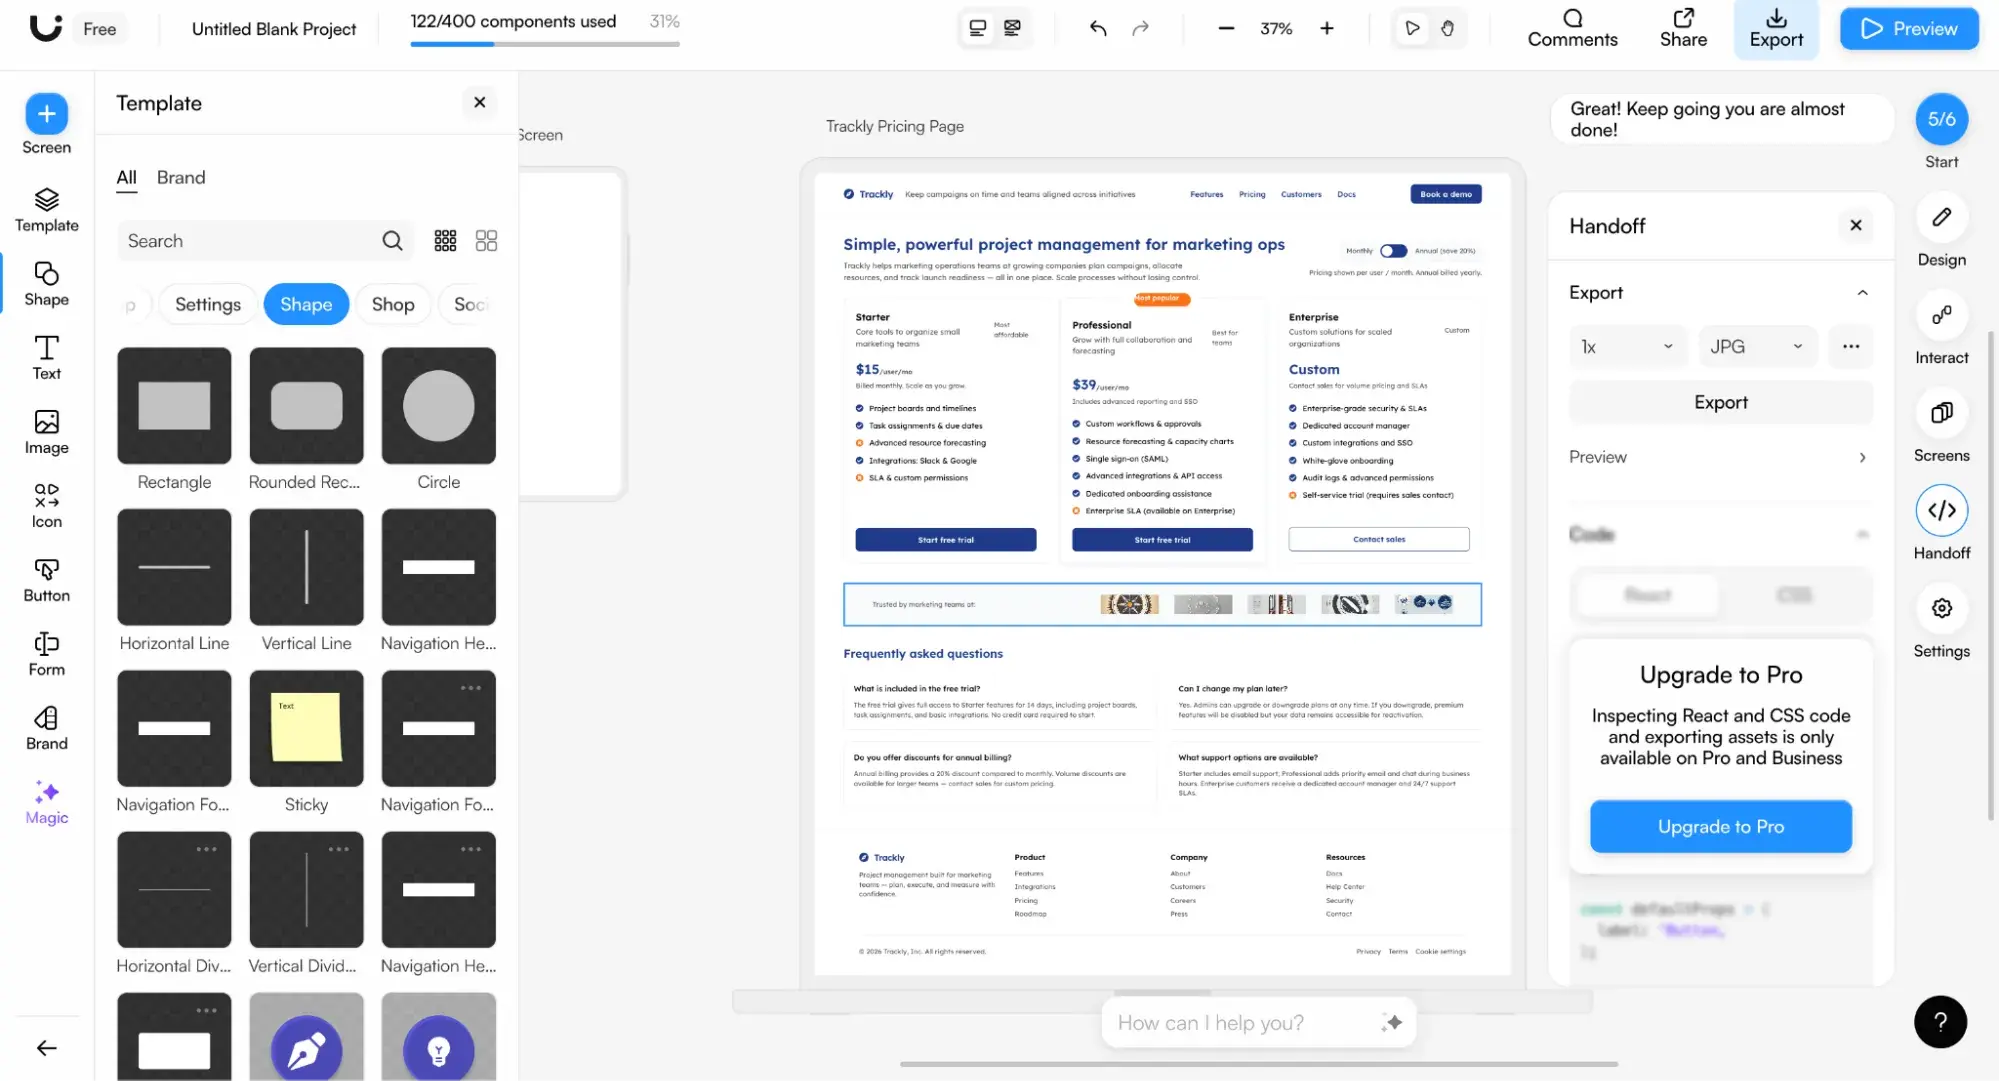
Task: Select the Text tool in sidebar
Action: point(46,358)
